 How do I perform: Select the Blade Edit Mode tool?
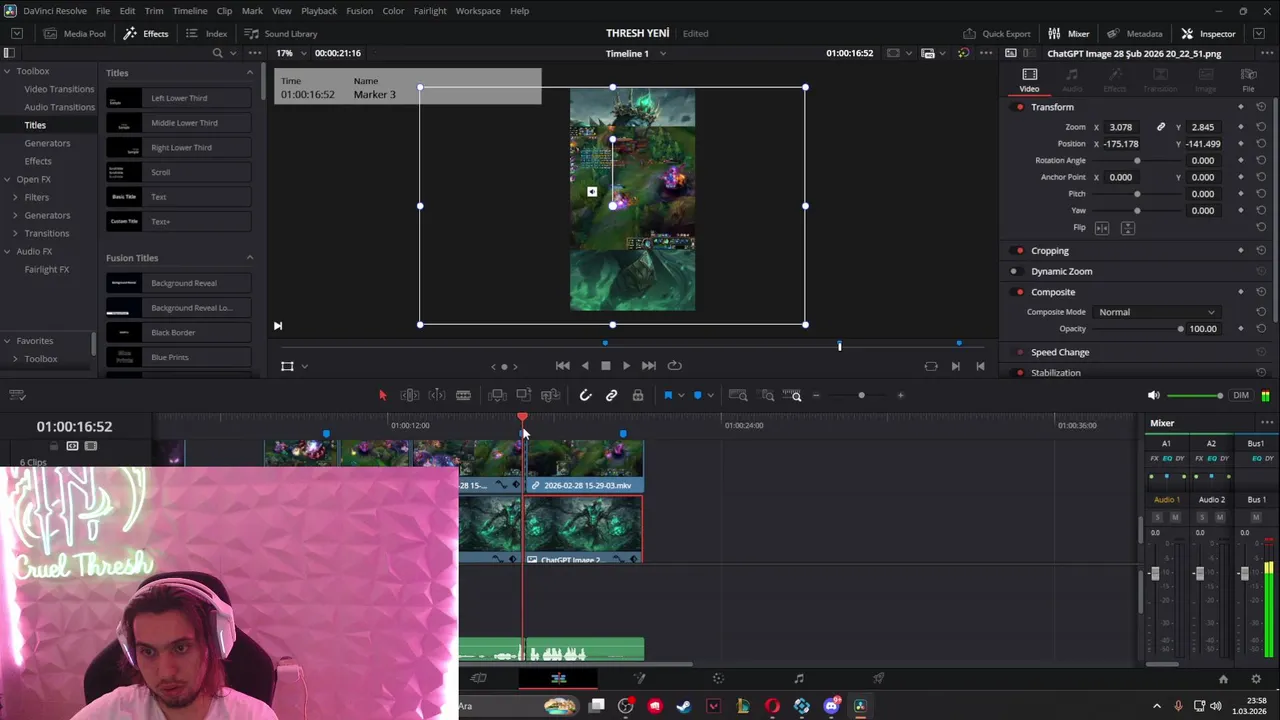[x=463, y=395]
